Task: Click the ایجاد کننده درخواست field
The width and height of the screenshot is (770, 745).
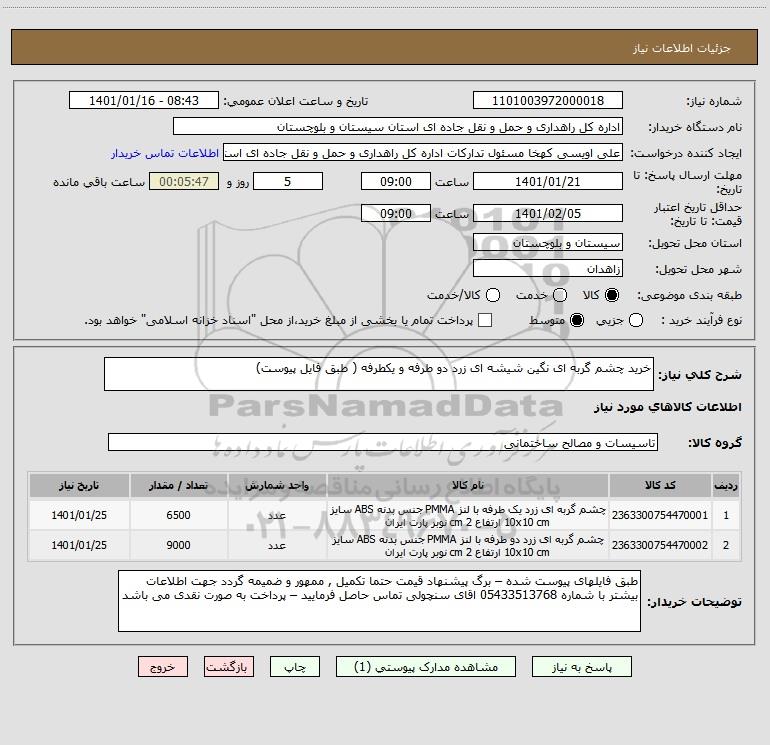Action: click(x=423, y=153)
